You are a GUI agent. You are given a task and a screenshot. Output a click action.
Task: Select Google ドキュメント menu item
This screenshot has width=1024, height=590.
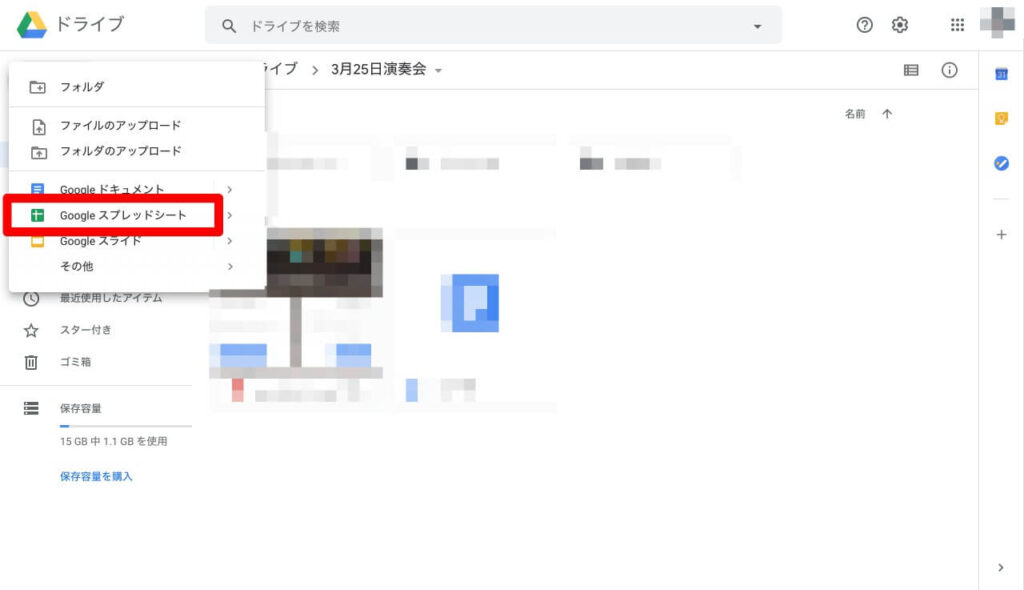136,189
